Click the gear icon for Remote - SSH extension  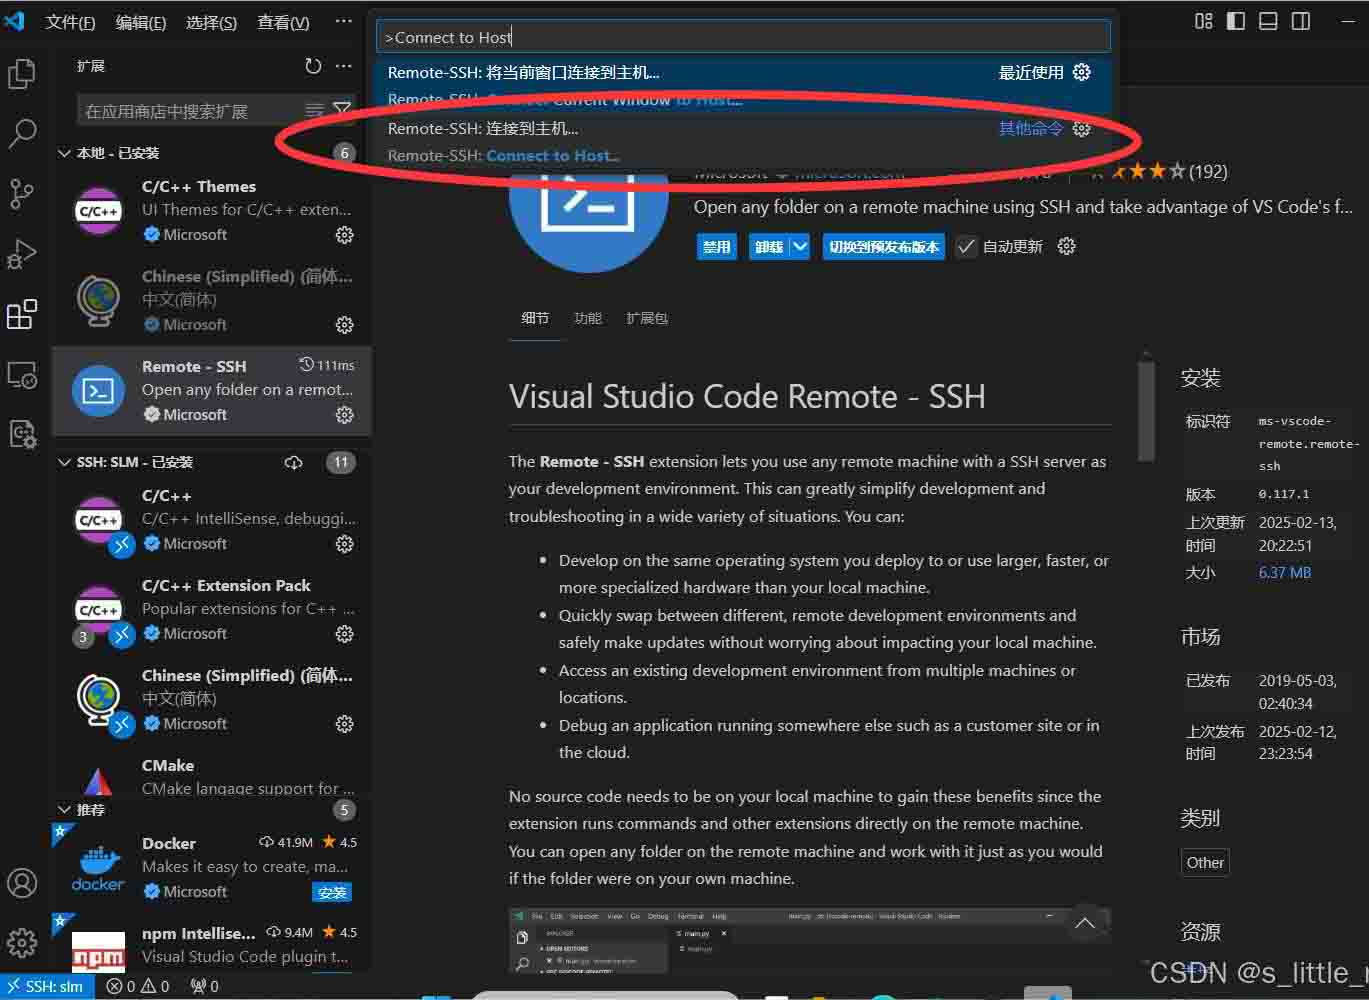pos(344,415)
